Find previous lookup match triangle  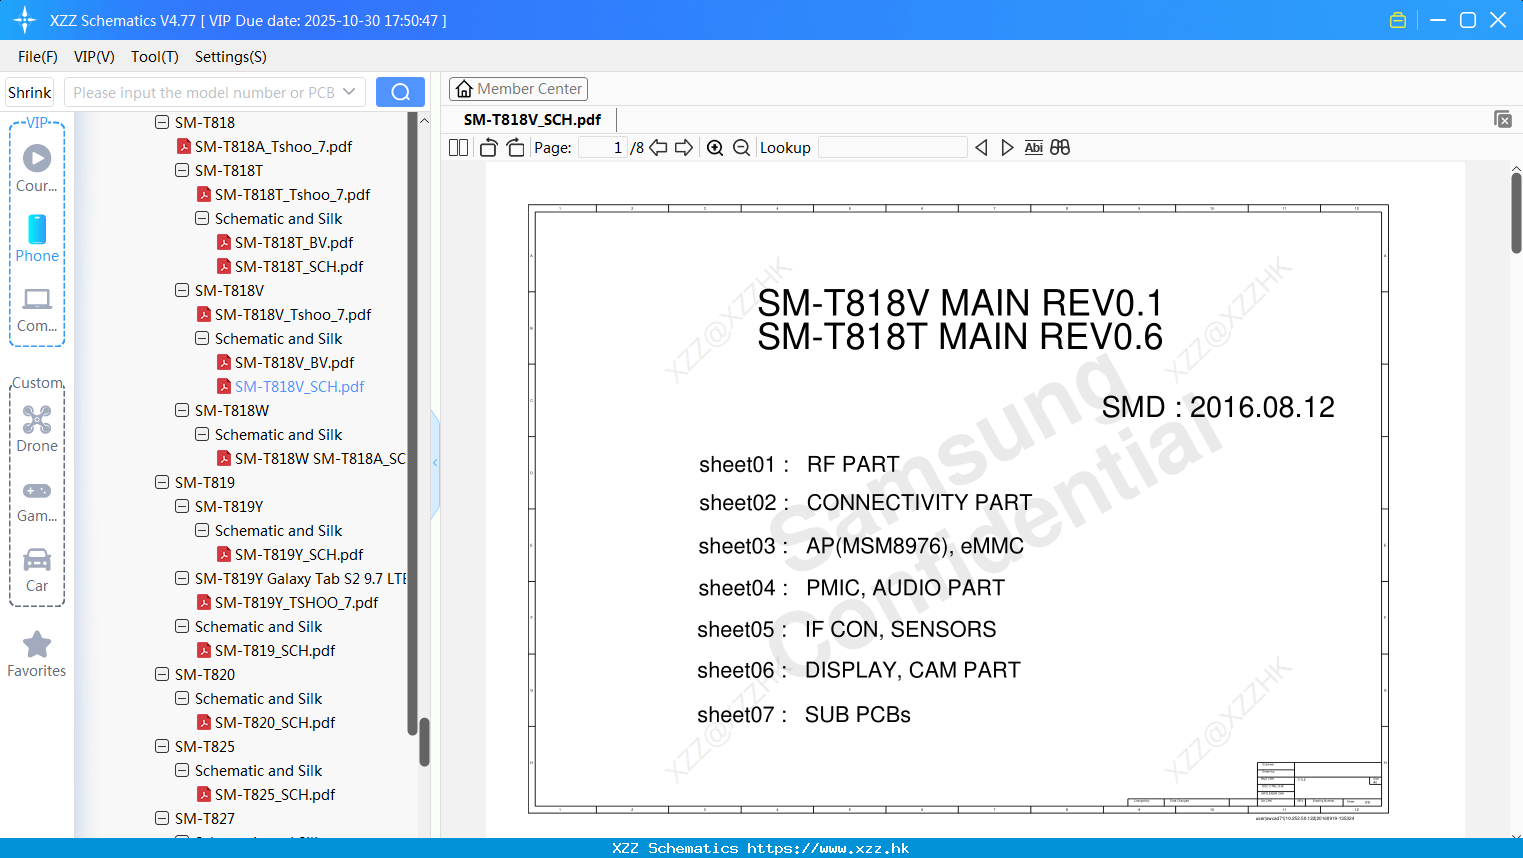pyautogui.click(x=981, y=148)
